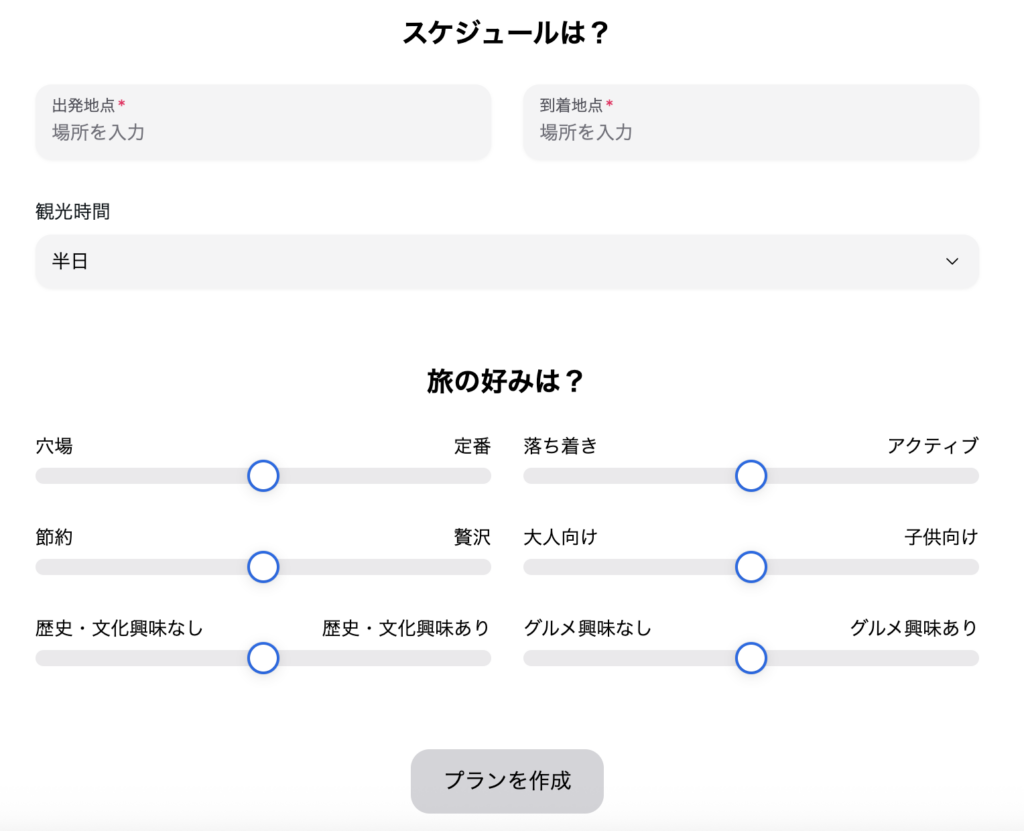The image size is (1024, 831).
Task: Grab the 大人向け–子供向け slider thumb
Action: [751, 567]
